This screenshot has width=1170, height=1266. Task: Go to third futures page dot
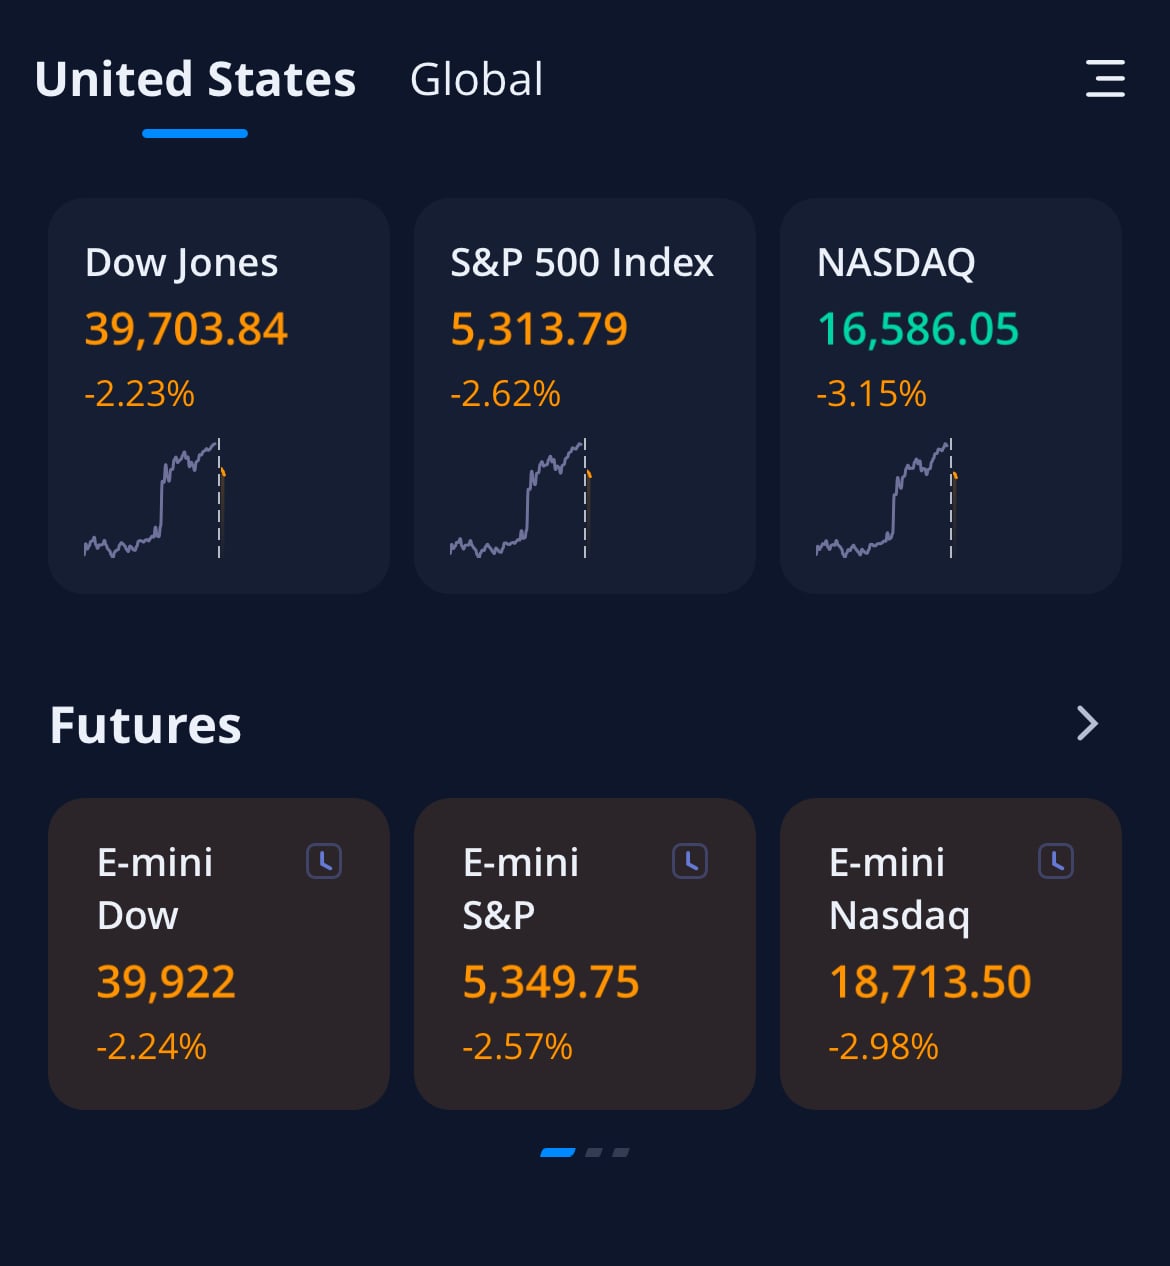click(x=621, y=1153)
